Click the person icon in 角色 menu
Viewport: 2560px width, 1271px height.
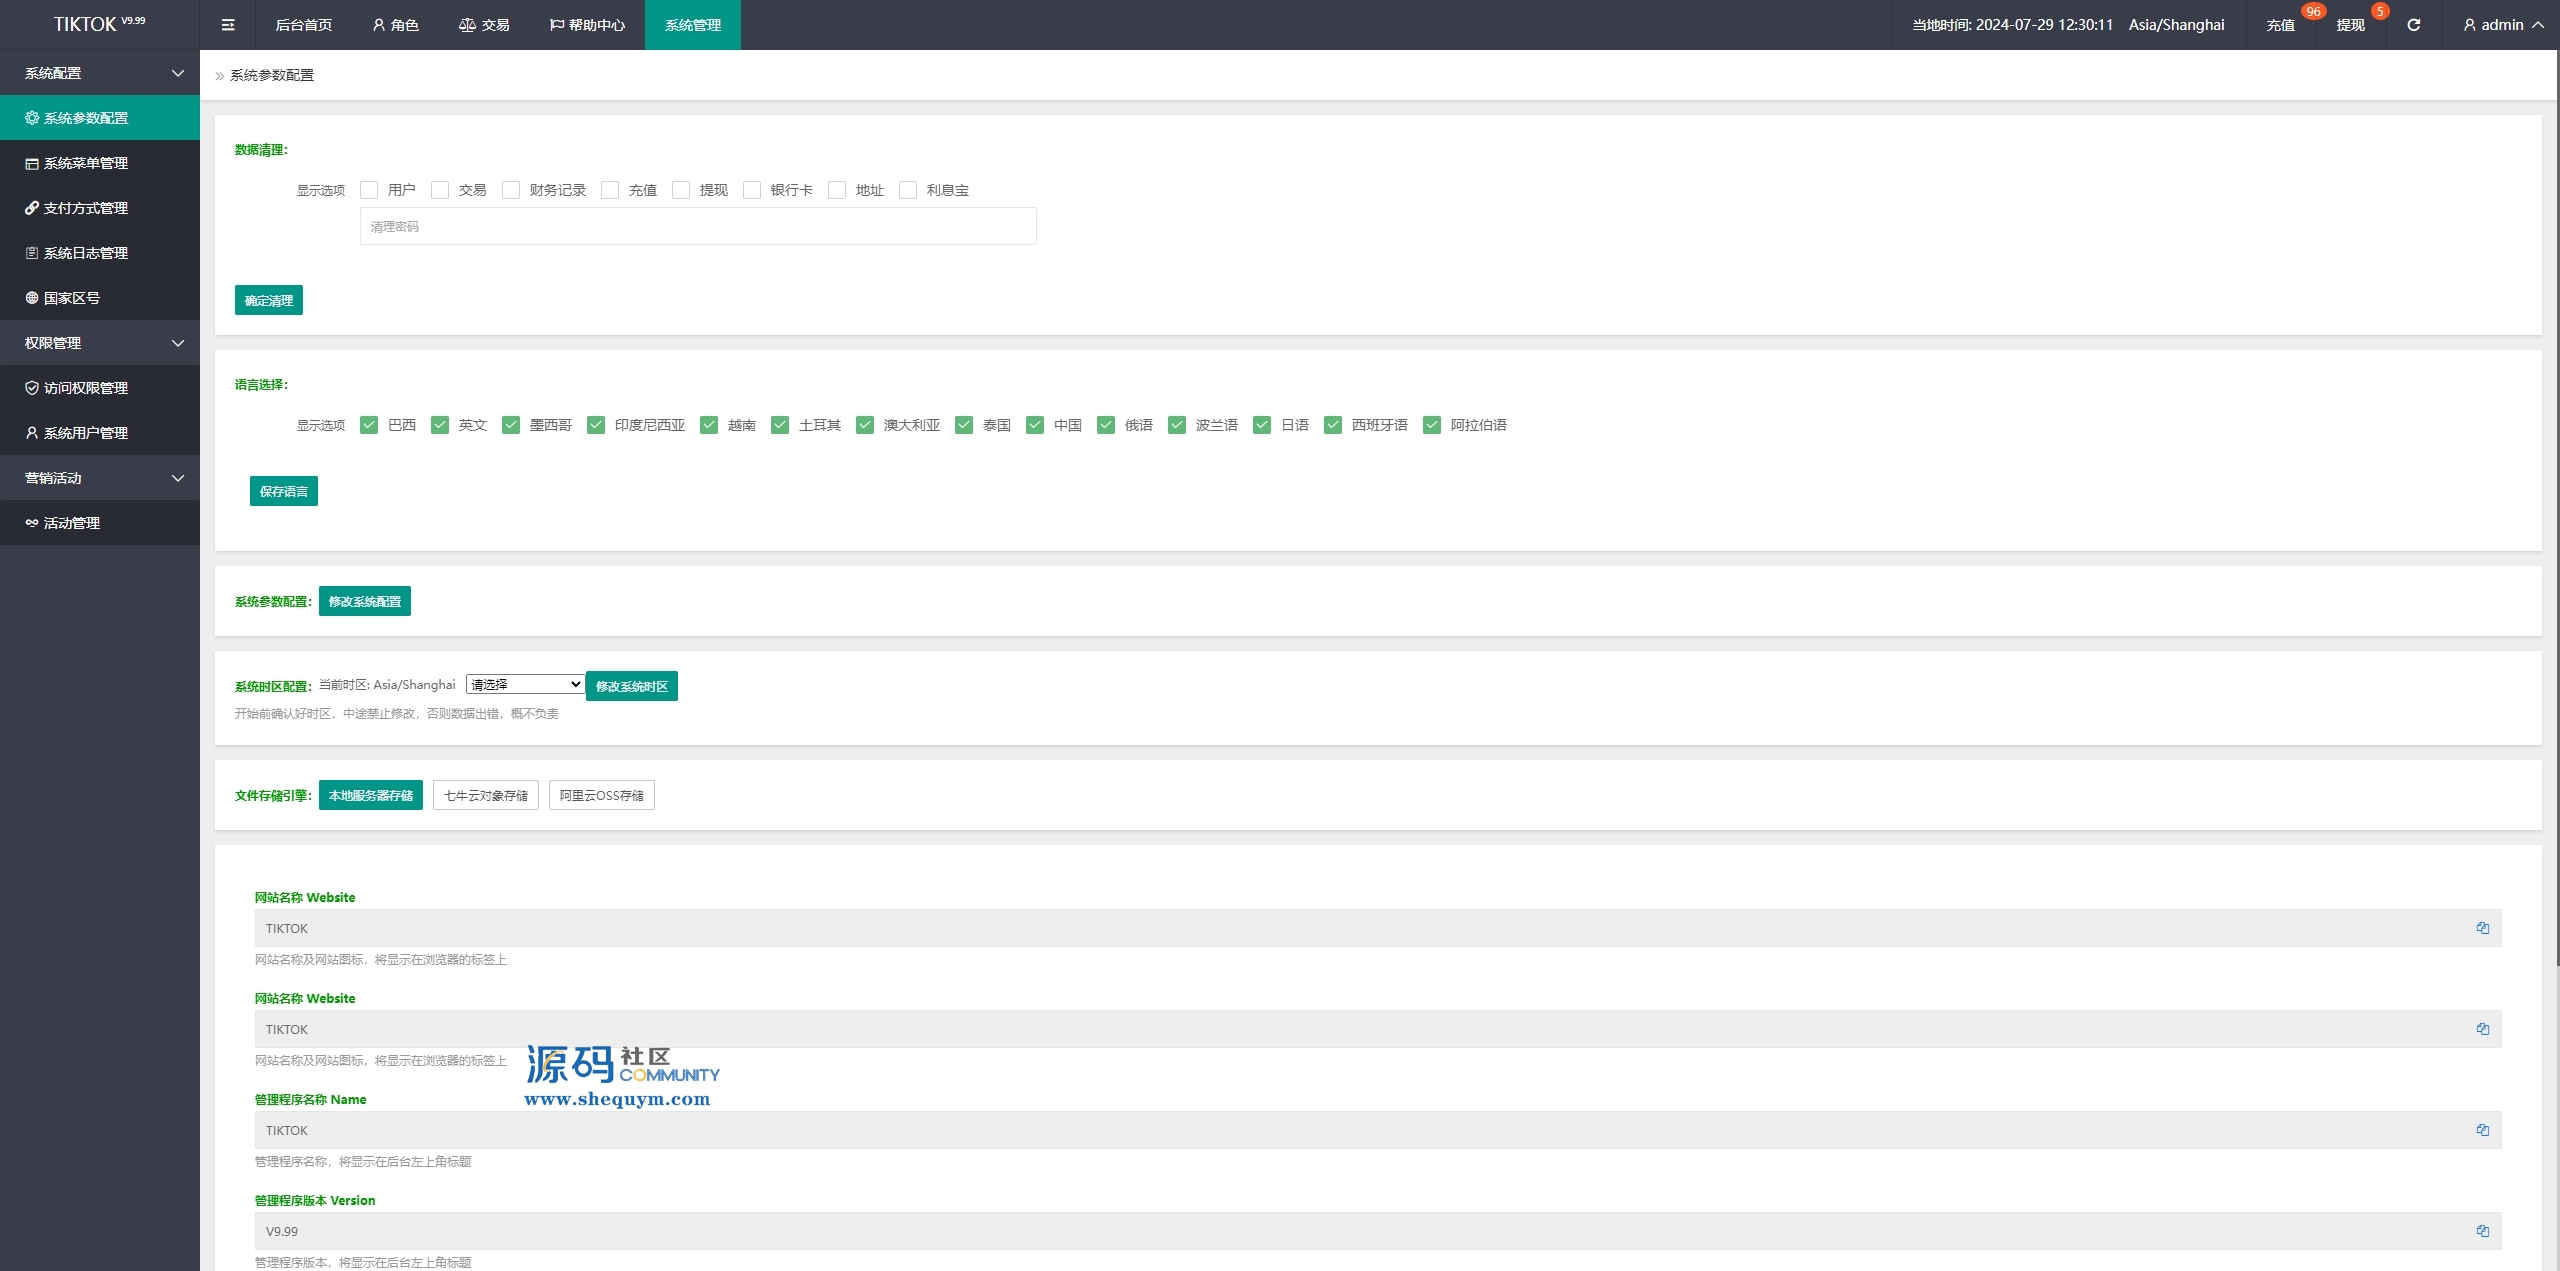(x=379, y=25)
